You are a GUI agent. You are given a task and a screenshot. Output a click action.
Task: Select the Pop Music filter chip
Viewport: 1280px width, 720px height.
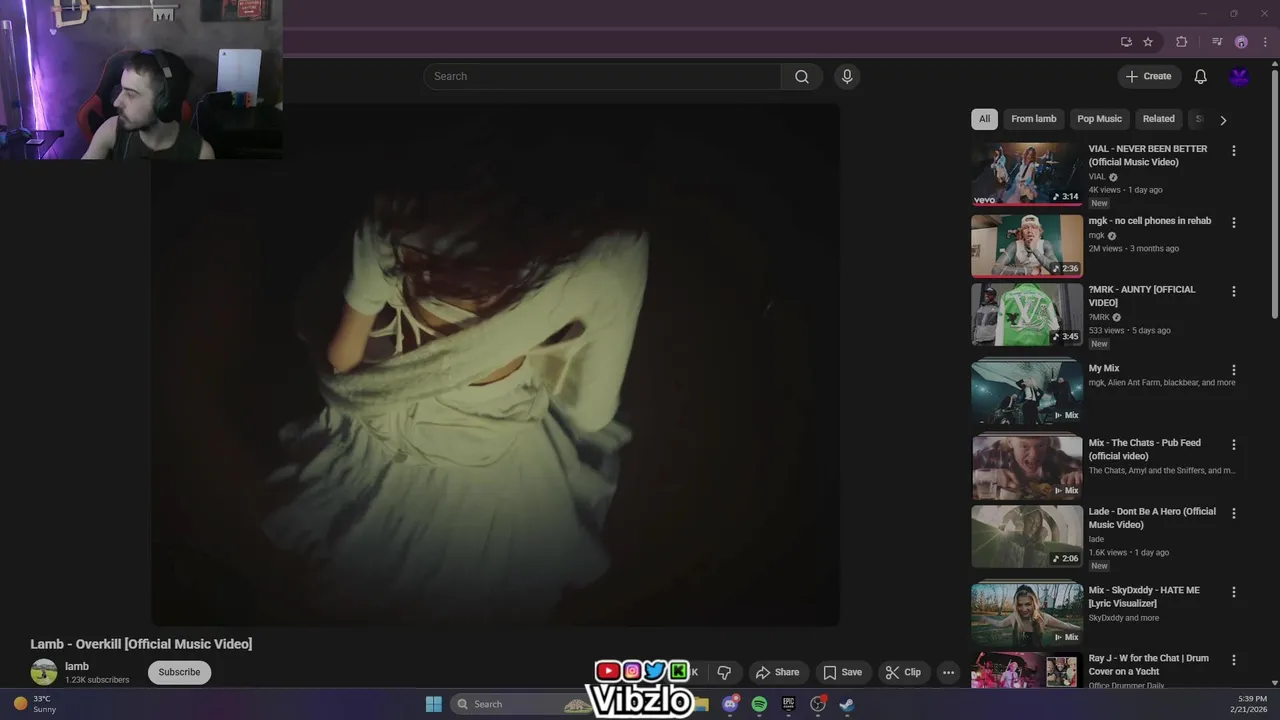[x=1099, y=119]
